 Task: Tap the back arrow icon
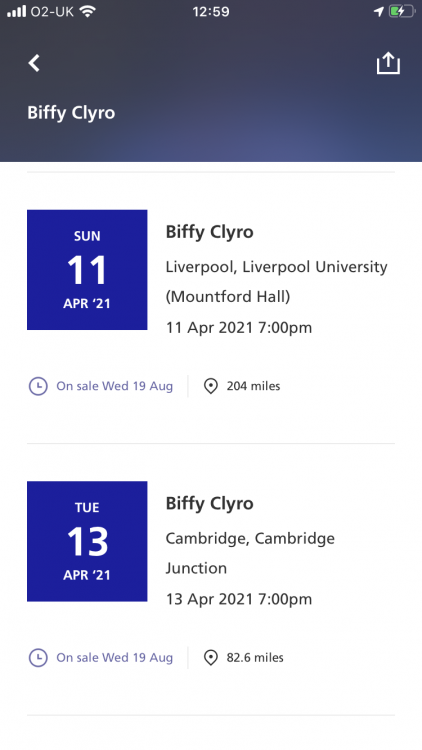(34, 63)
